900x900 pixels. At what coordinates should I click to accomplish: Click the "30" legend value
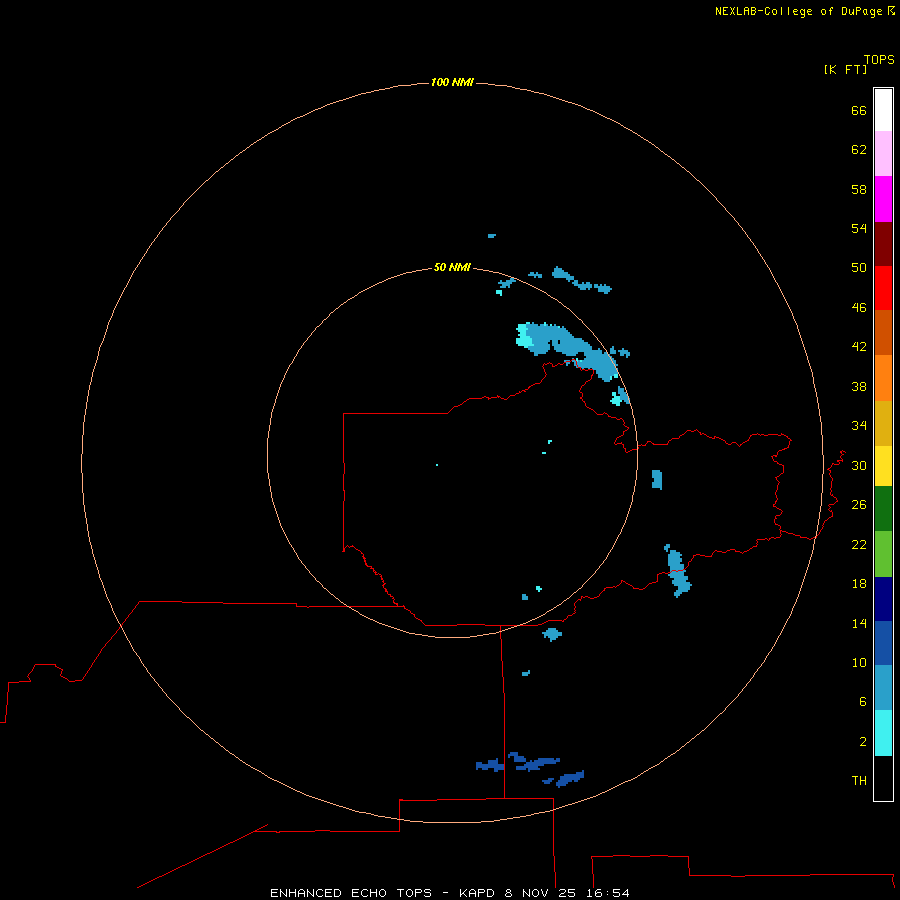pyautogui.click(x=859, y=465)
